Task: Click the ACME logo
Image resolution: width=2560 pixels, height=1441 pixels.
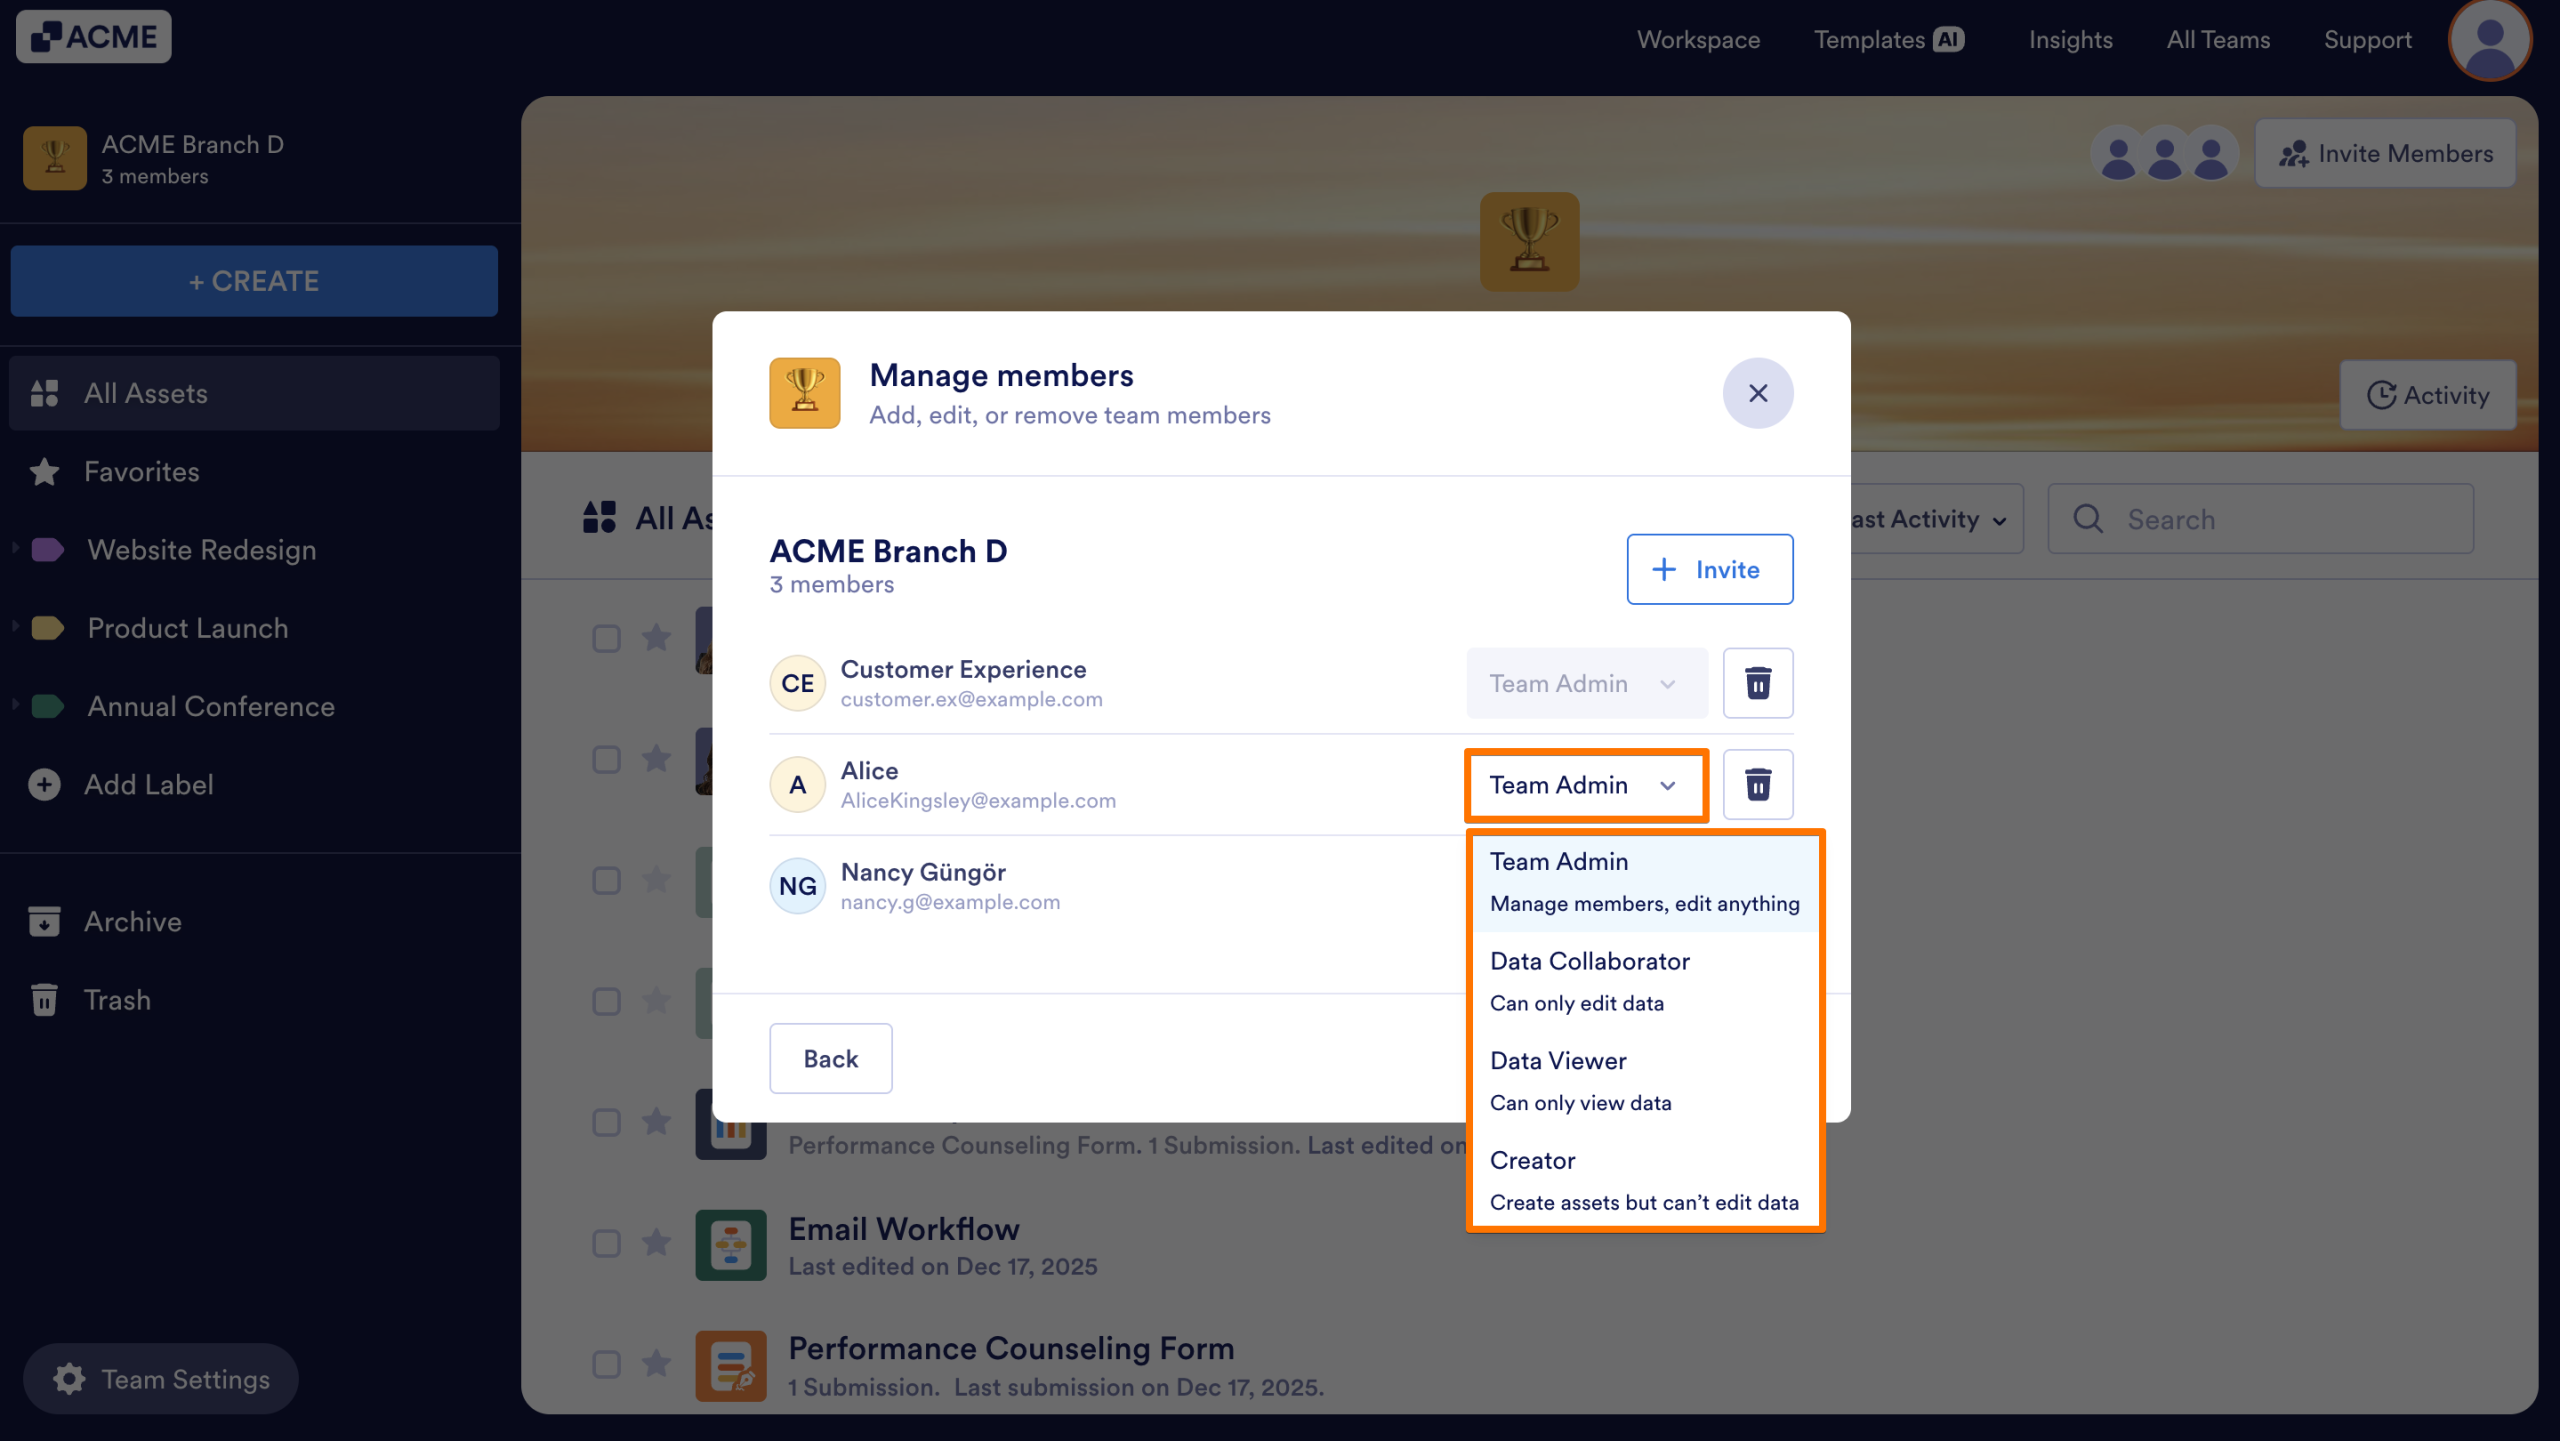Action: (94, 37)
